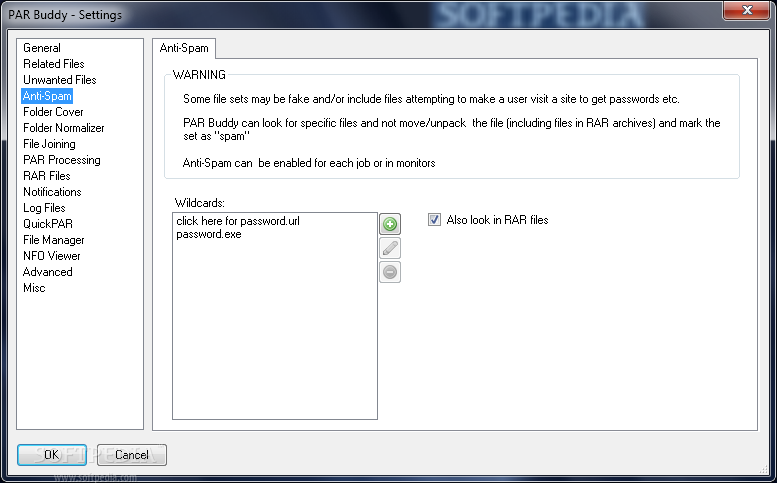Close the PAR Buddy Settings window
This screenshot has height=483, width=777.
(747, 10)
